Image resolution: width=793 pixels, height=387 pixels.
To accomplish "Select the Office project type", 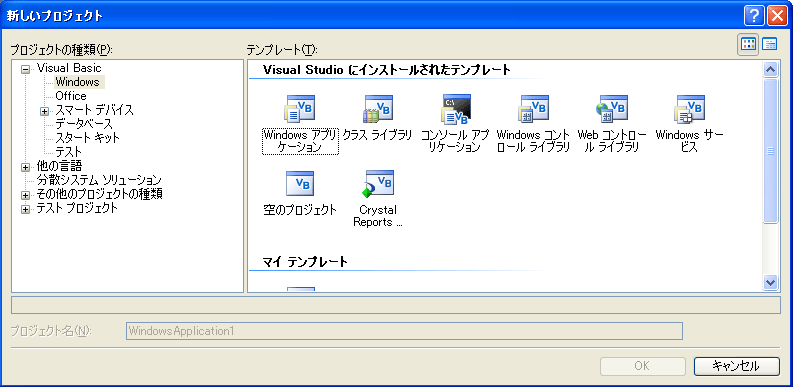I will pos(71,96).
